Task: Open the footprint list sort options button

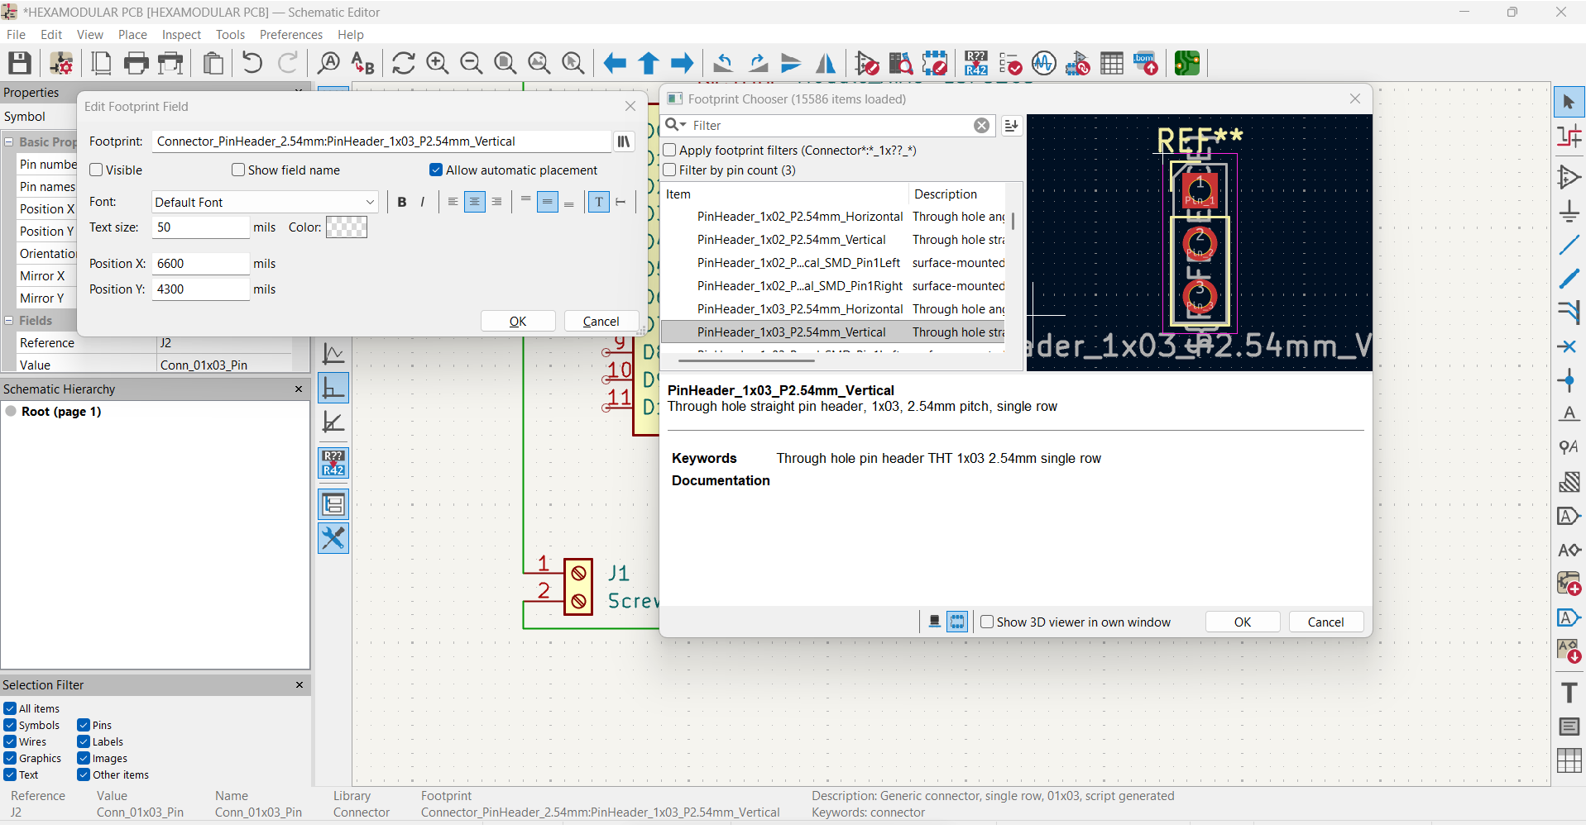Action: pyautogui.click(x=1011, y=126)
